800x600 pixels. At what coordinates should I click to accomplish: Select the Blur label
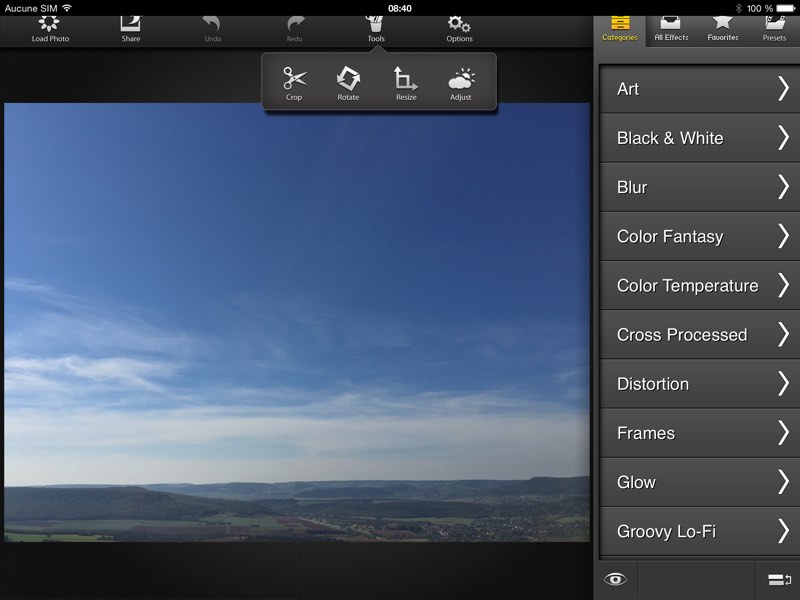632,187
